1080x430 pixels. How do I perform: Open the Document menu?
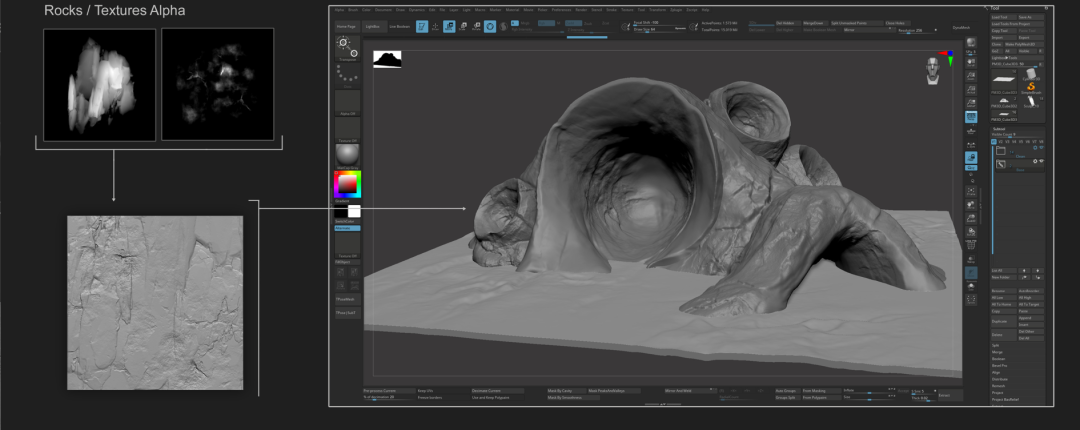(383, 10)
